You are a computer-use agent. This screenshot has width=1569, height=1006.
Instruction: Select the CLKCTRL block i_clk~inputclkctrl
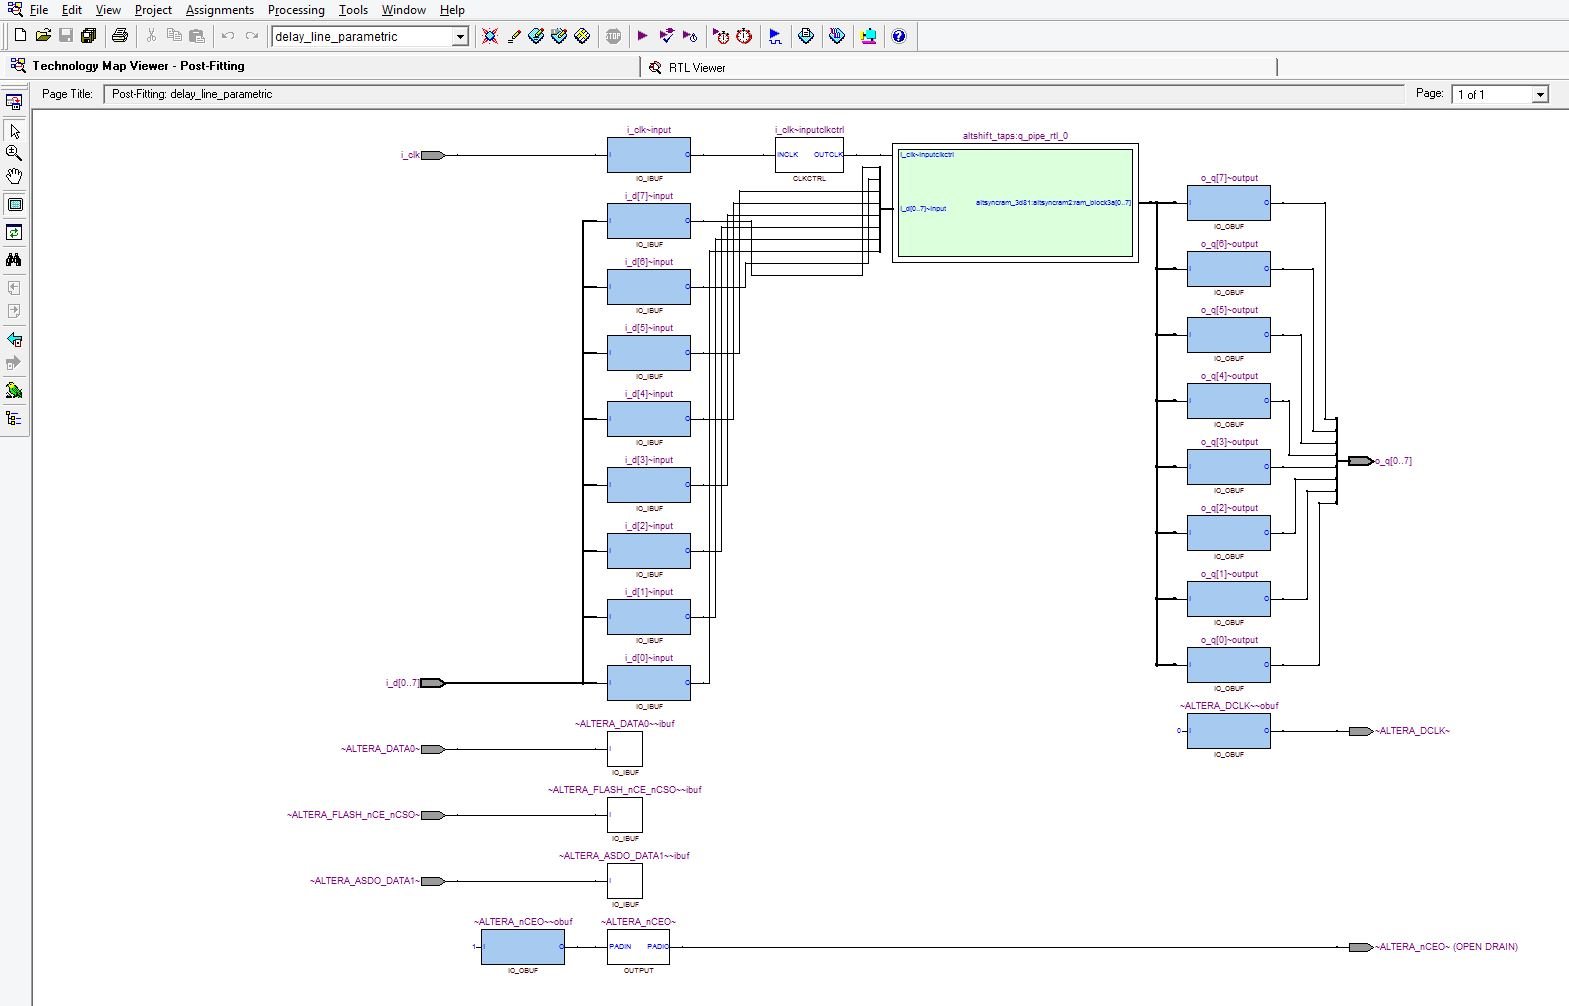[x=809, y=155]
